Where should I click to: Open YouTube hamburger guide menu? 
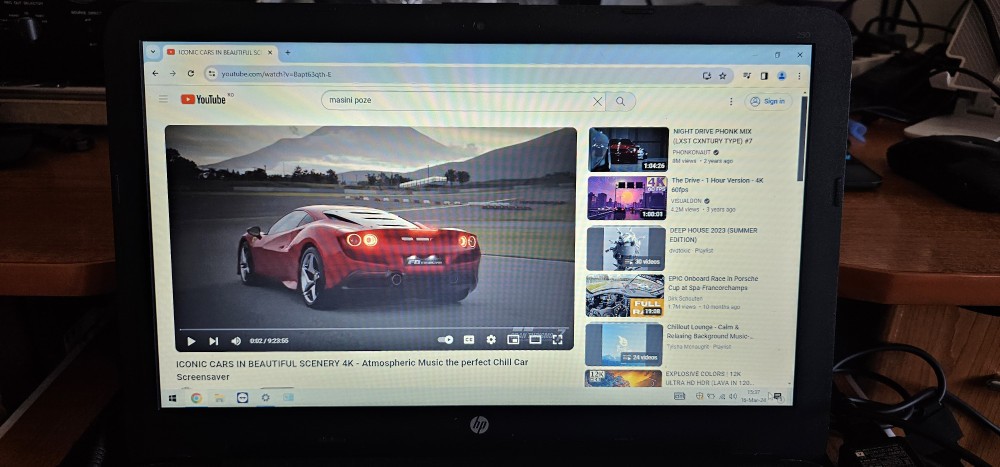163,99
